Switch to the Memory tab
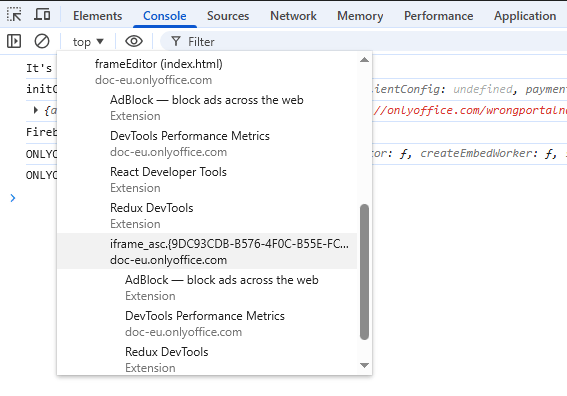 (360, 16)
